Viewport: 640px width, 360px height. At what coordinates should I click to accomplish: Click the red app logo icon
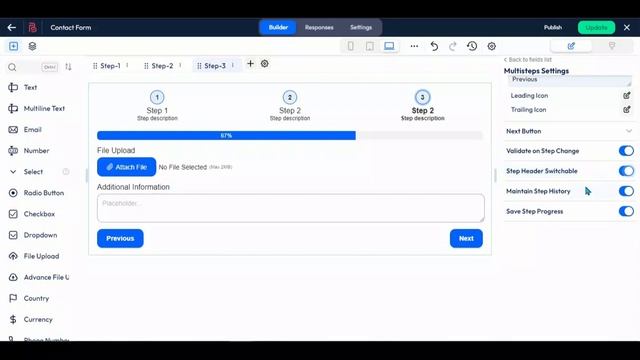32,27
